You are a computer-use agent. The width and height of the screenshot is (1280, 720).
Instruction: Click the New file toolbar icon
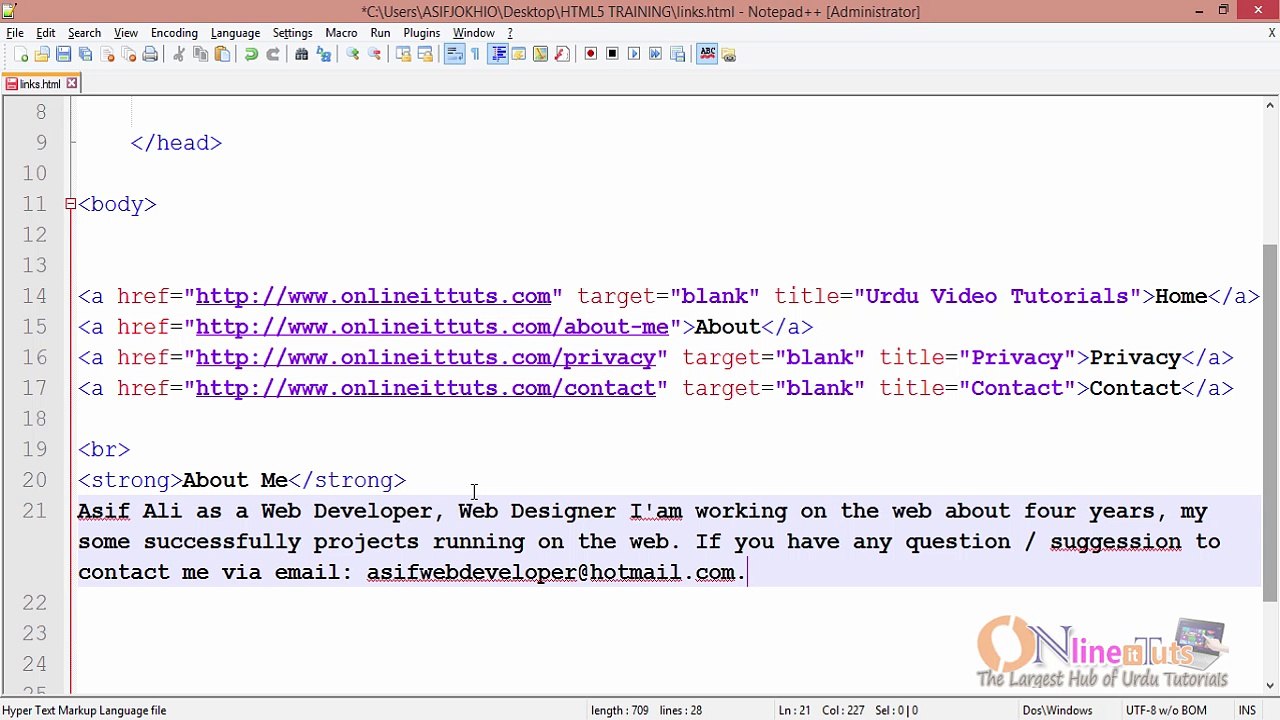pyautogui.click(x=21, y=54)
